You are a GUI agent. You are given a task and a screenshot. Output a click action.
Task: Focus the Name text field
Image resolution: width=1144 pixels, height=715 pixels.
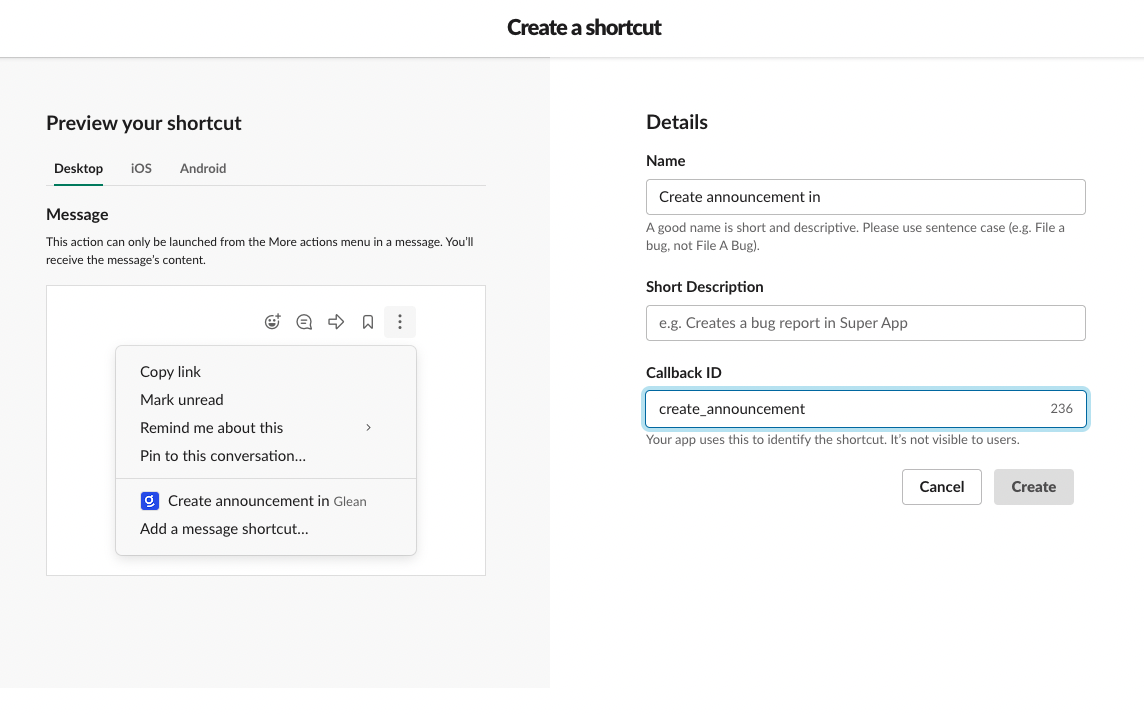point(865,197)
